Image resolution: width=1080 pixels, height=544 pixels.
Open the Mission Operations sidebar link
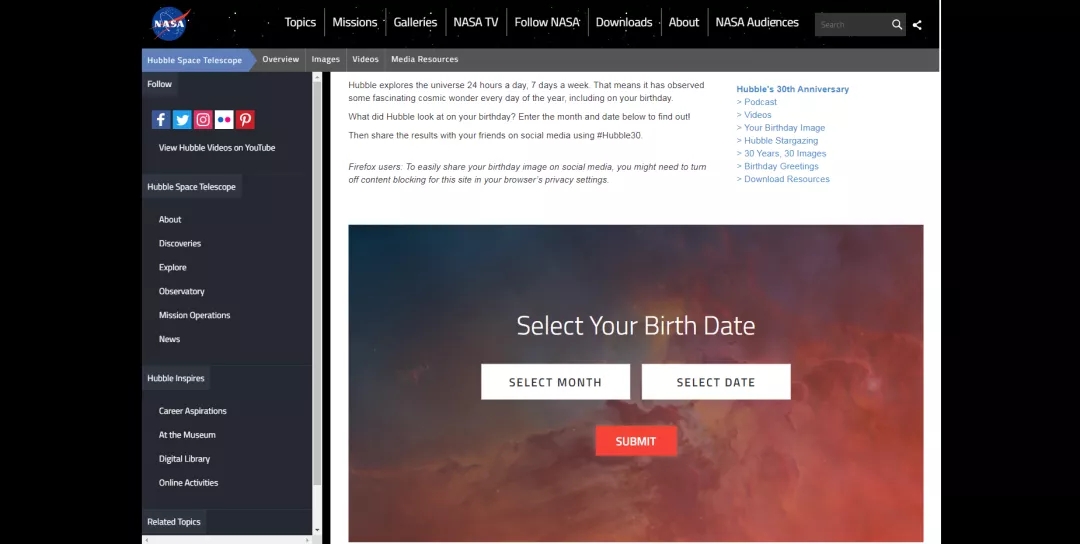pyautogui.click(x=195, y=315)
